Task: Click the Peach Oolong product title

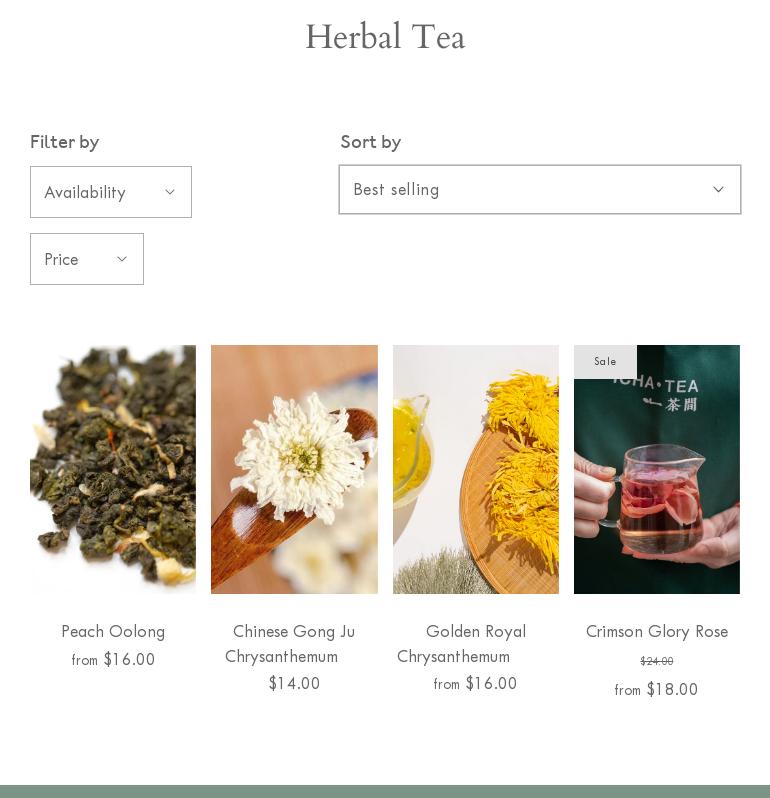Action: click(x=113, y=631)
